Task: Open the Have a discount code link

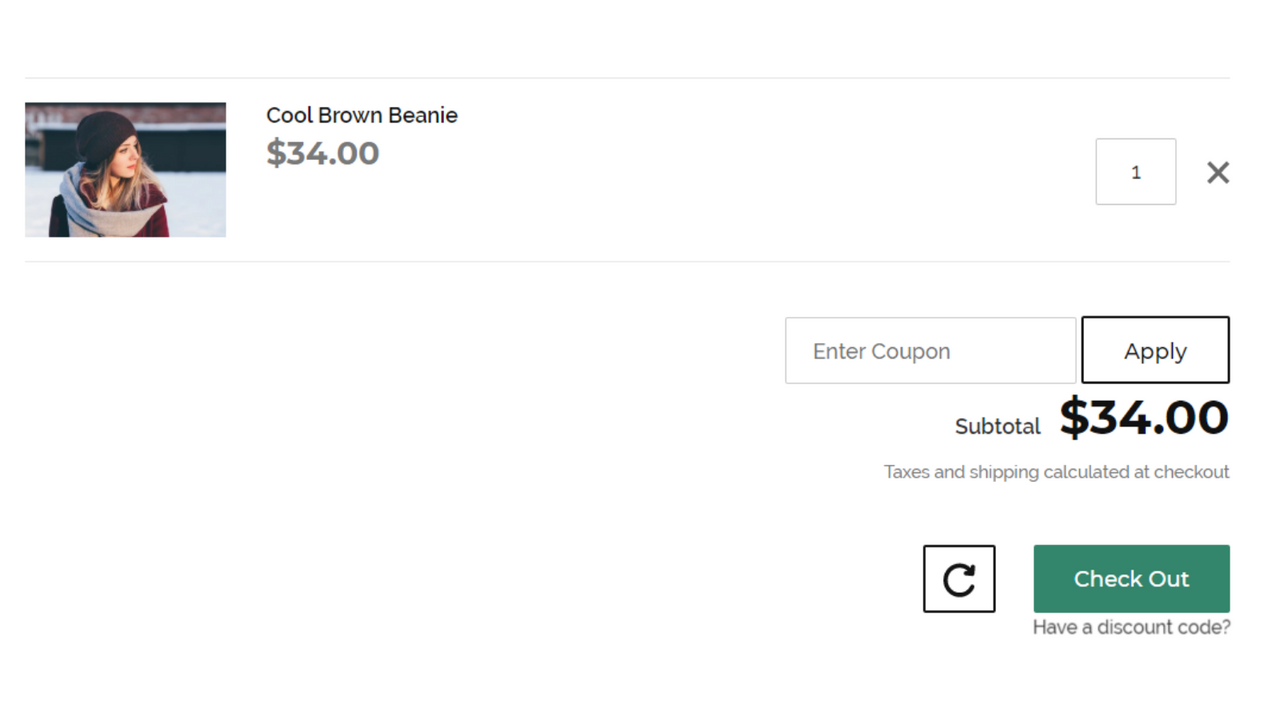Action: pos(1131,627)
